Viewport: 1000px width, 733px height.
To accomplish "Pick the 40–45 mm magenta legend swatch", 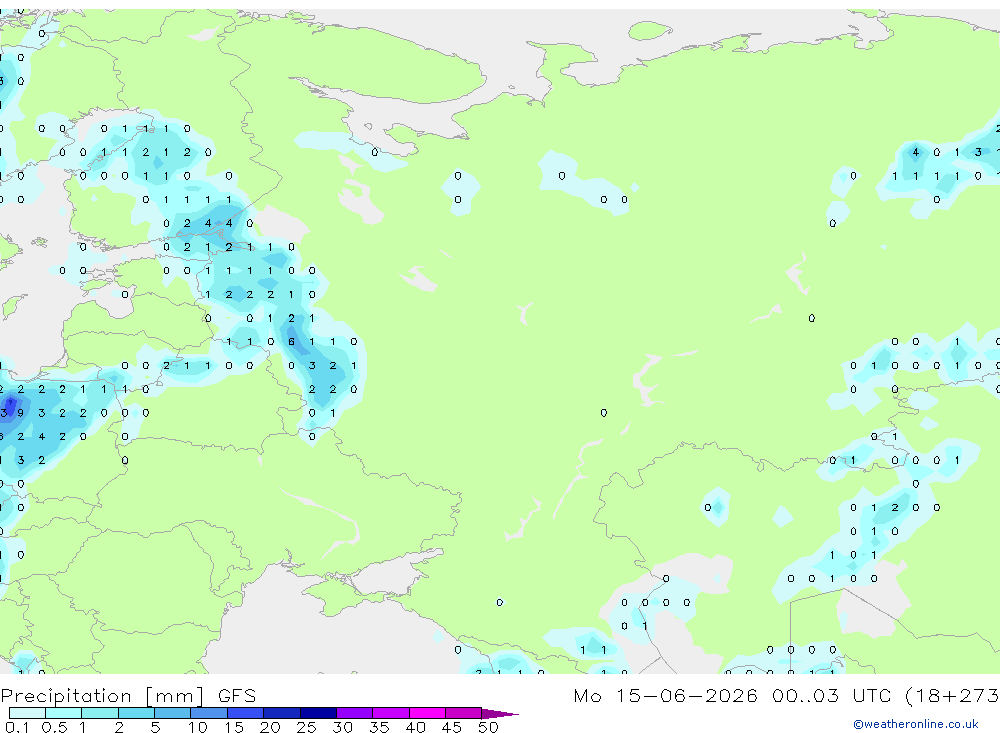I will coord(427,713).
